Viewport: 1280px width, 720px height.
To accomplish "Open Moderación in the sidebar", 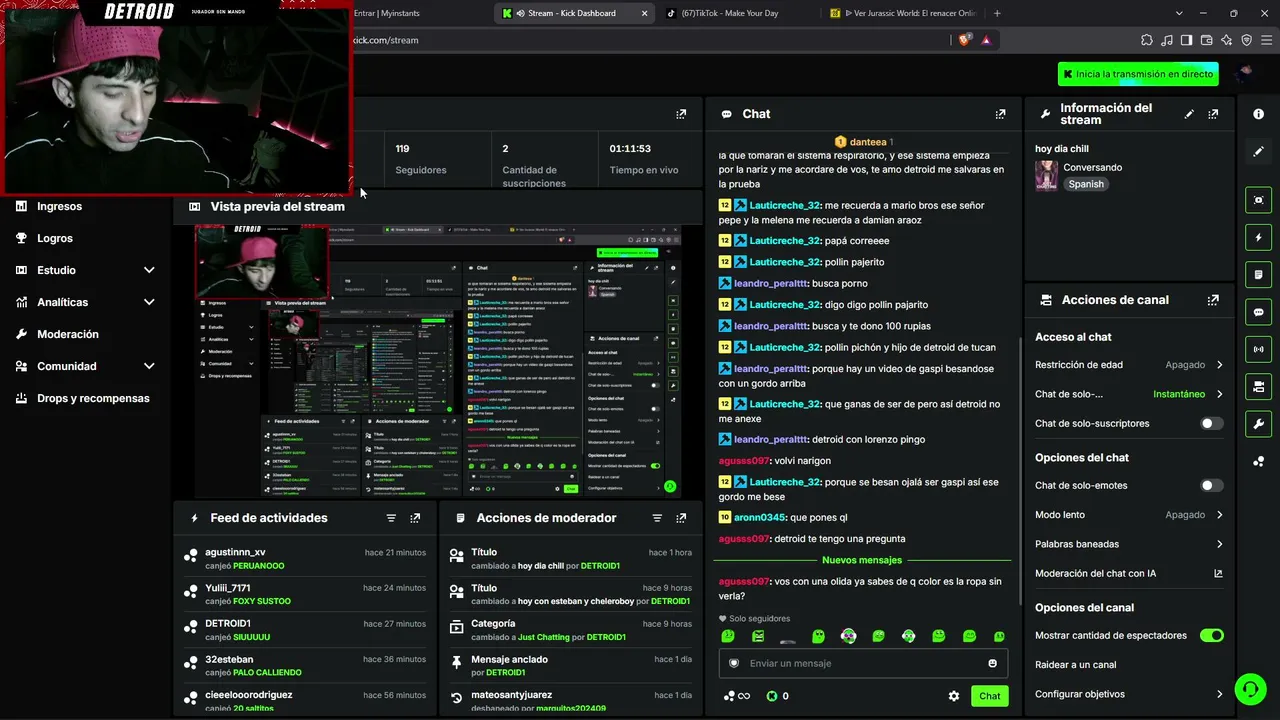I will pyautogui.click(x=68, y=334).
